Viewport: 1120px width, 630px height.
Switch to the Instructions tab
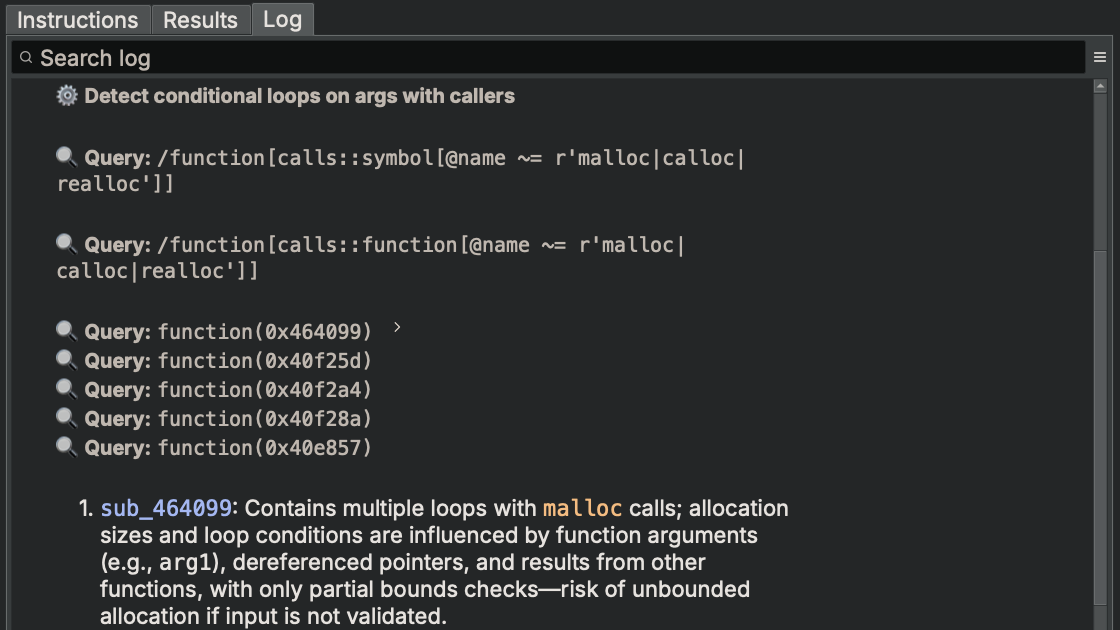pos(77,19)
